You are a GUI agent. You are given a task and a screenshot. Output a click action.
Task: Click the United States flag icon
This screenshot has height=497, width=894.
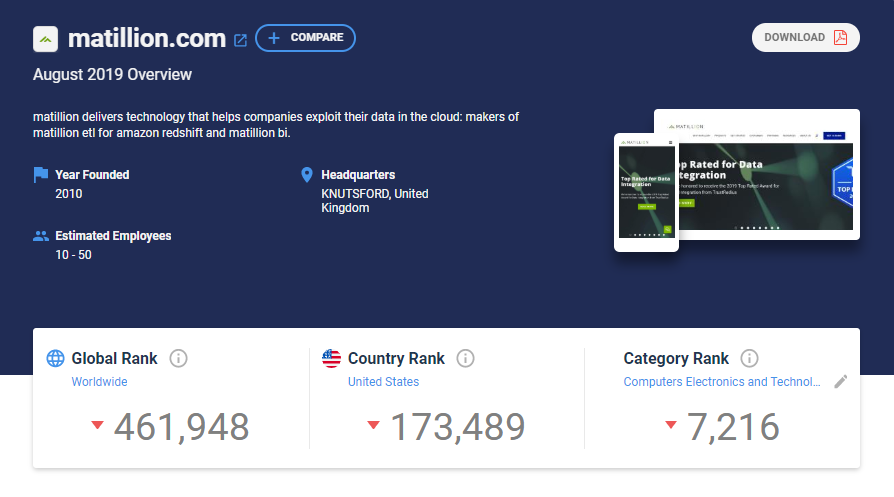pos(331,359)
